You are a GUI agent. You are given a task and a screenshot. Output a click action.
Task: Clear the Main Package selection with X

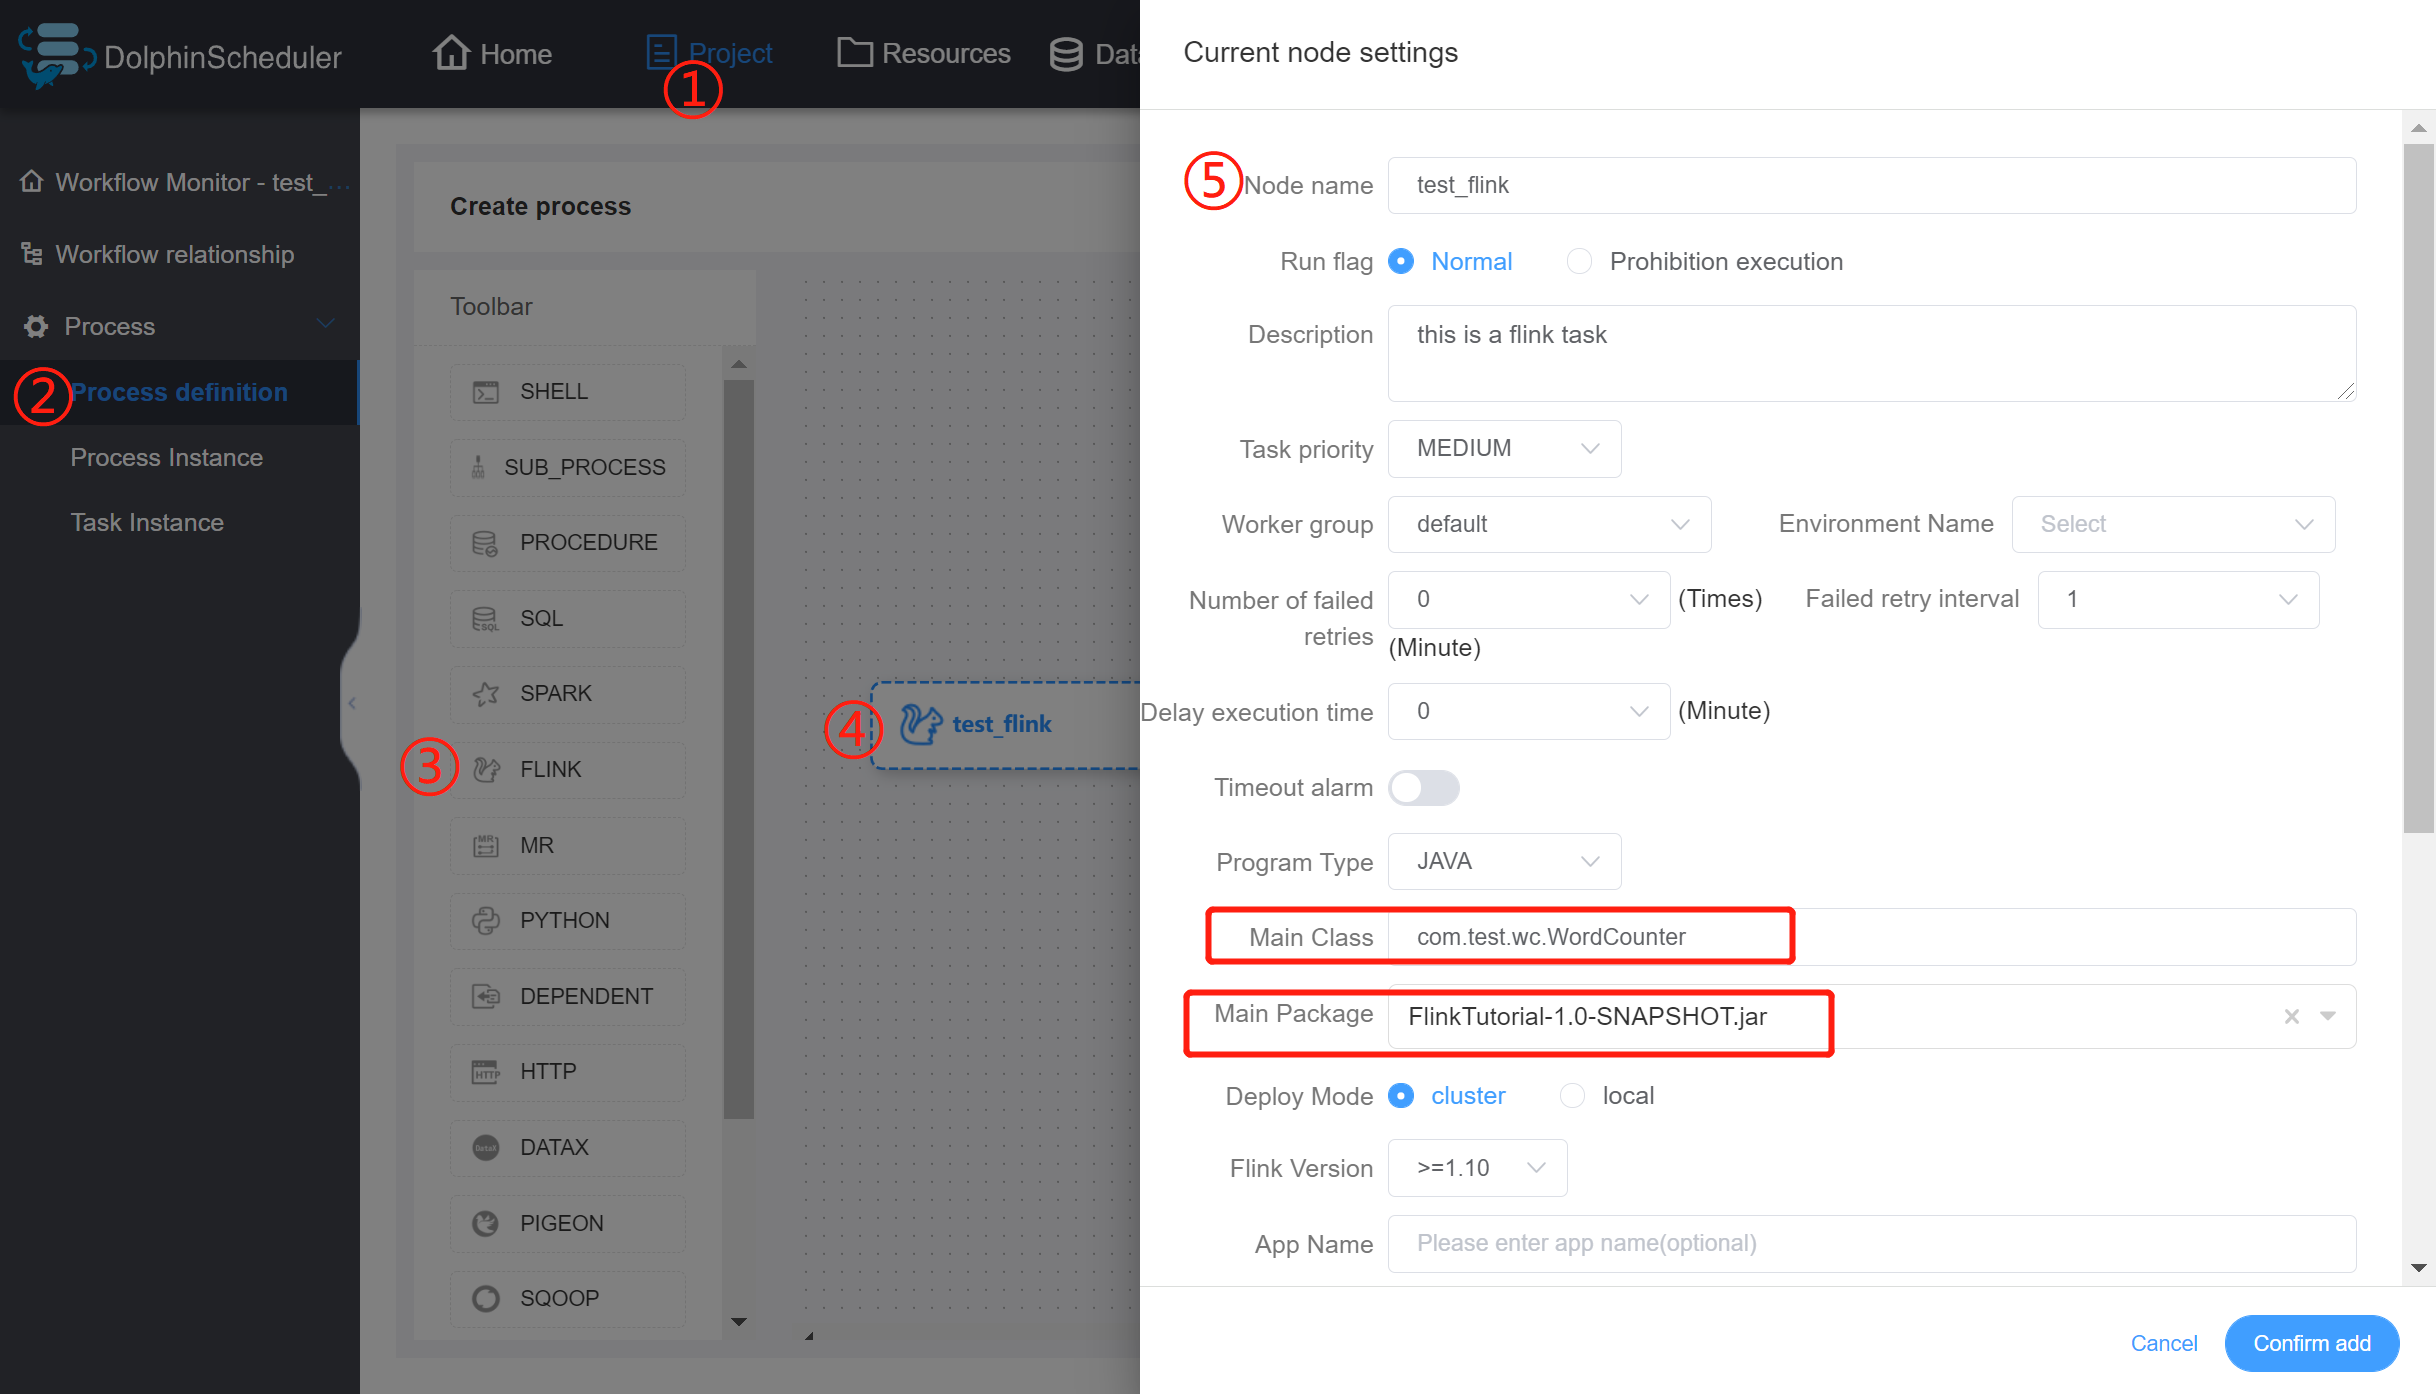click(x=2291, y=1016)
